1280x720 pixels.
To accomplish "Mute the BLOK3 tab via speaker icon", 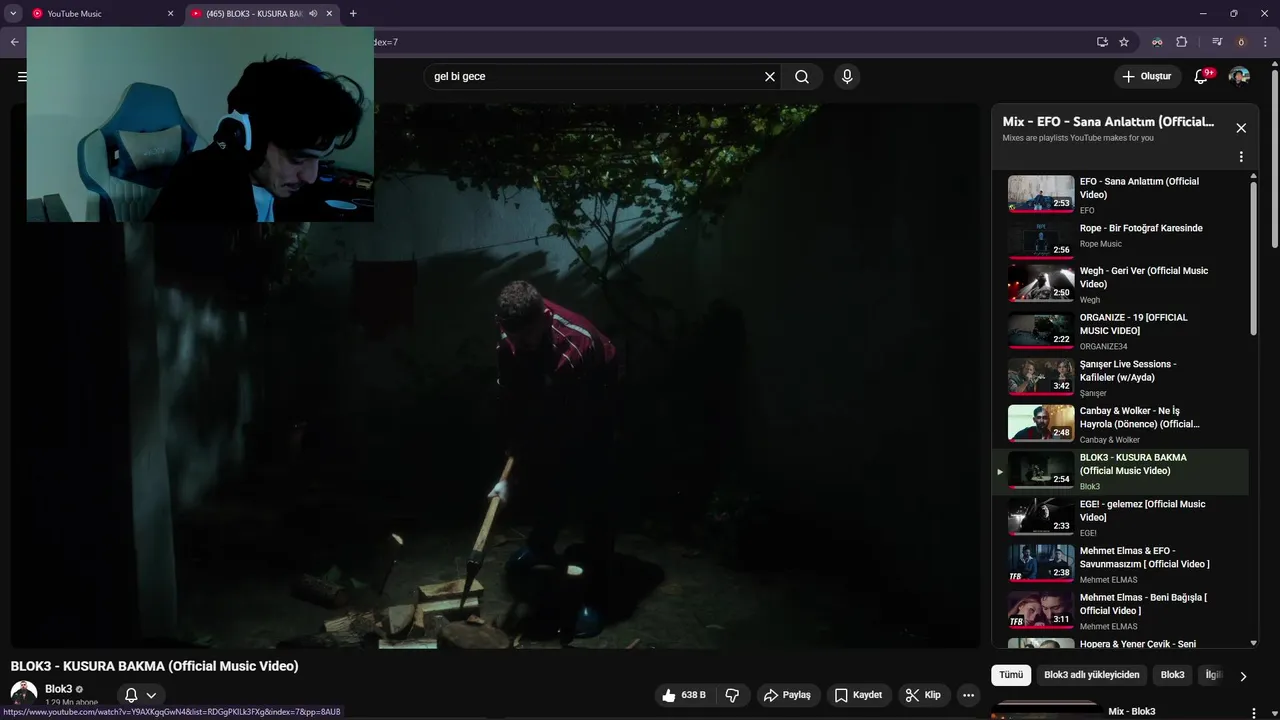I will (x=313, y=14).
